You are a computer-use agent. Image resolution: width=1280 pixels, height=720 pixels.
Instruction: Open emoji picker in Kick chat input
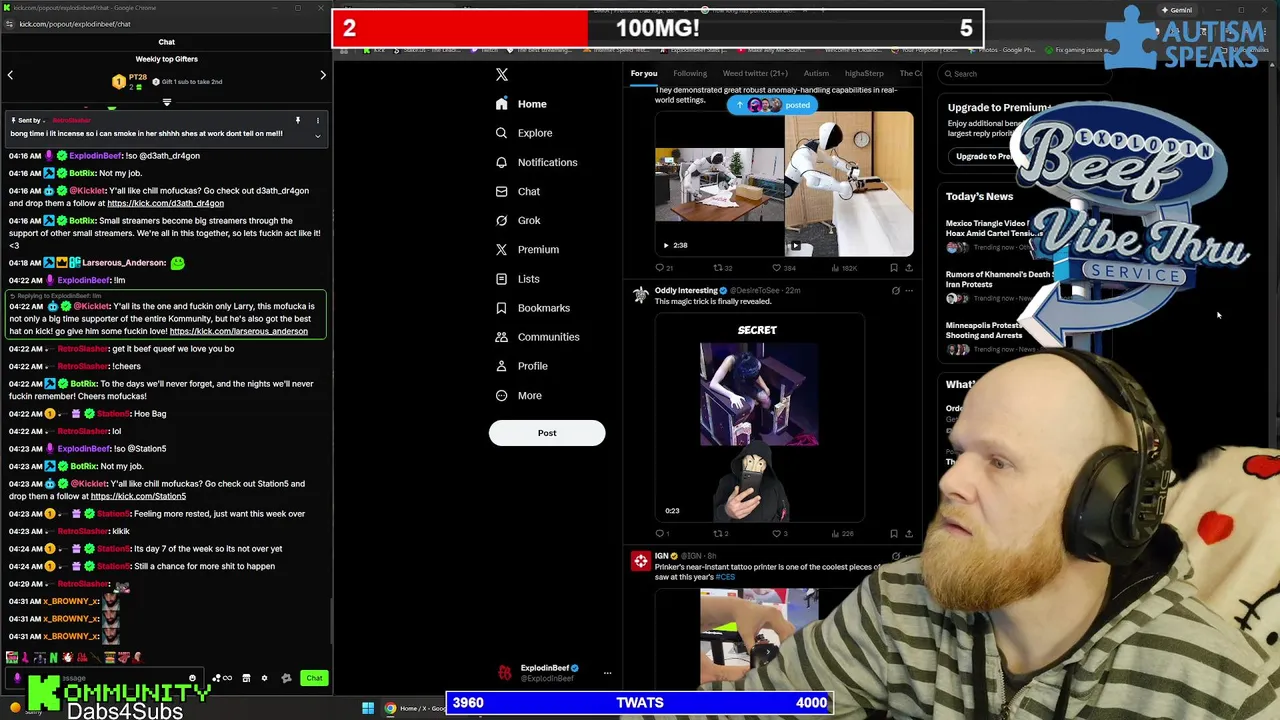(x=192, y=678)
